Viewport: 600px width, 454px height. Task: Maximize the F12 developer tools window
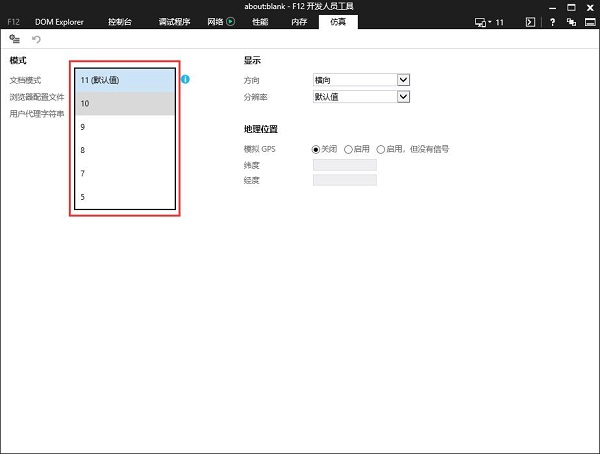pos(571,7)
